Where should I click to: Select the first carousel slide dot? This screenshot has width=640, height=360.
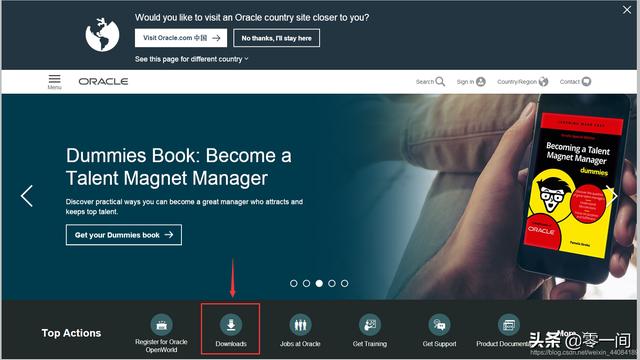point(293,283)
